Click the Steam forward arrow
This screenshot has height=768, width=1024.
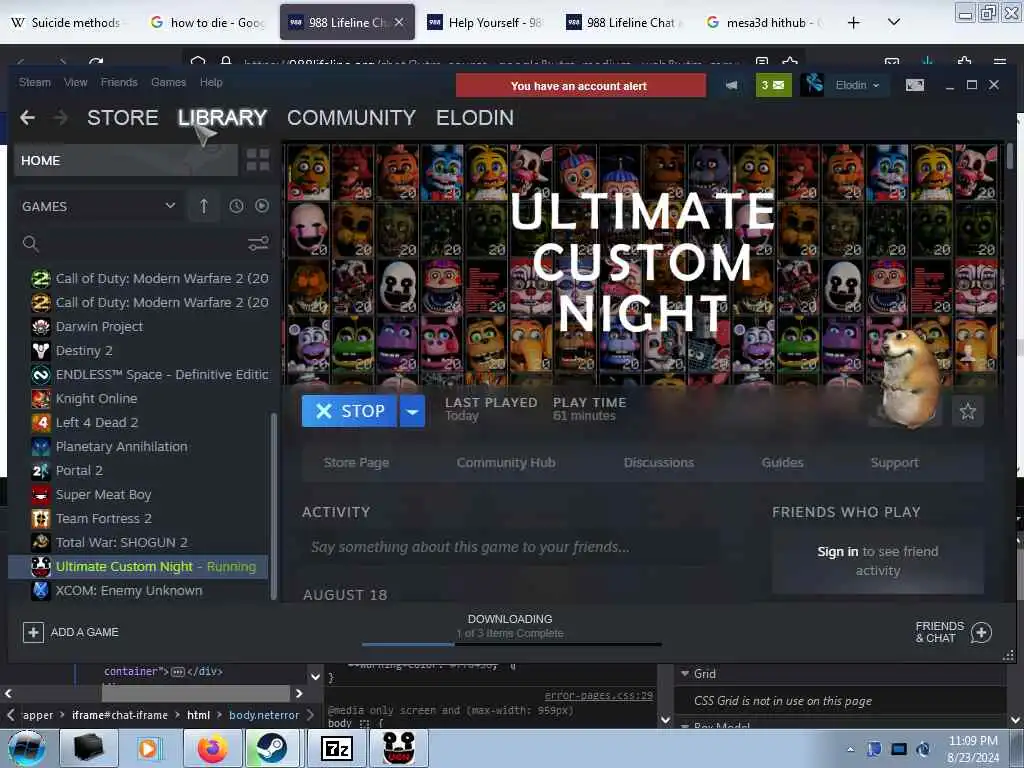[60, 118]
